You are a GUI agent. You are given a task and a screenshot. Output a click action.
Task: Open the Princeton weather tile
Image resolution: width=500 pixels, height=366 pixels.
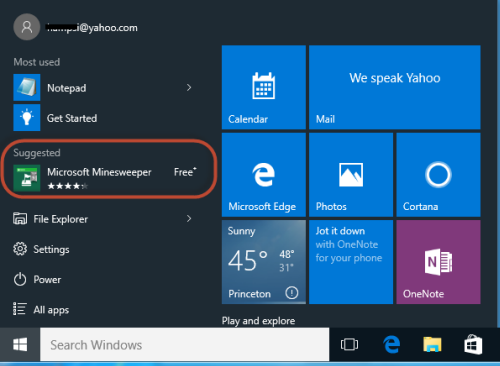tap(264, 262)
